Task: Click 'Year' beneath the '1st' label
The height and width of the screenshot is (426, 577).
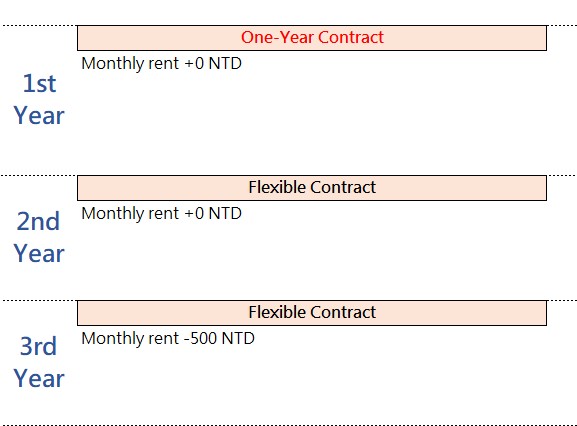Action: coord(39,116)
